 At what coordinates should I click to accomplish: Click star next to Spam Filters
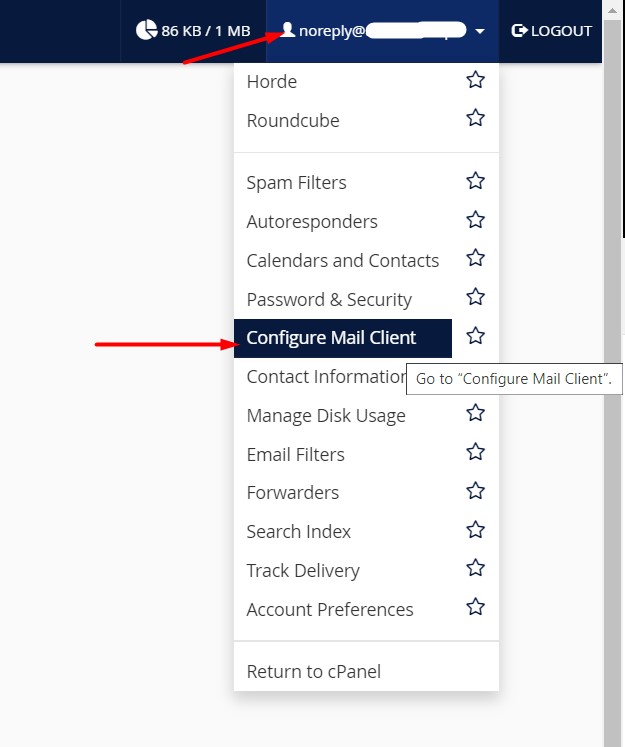pos(475,181)
